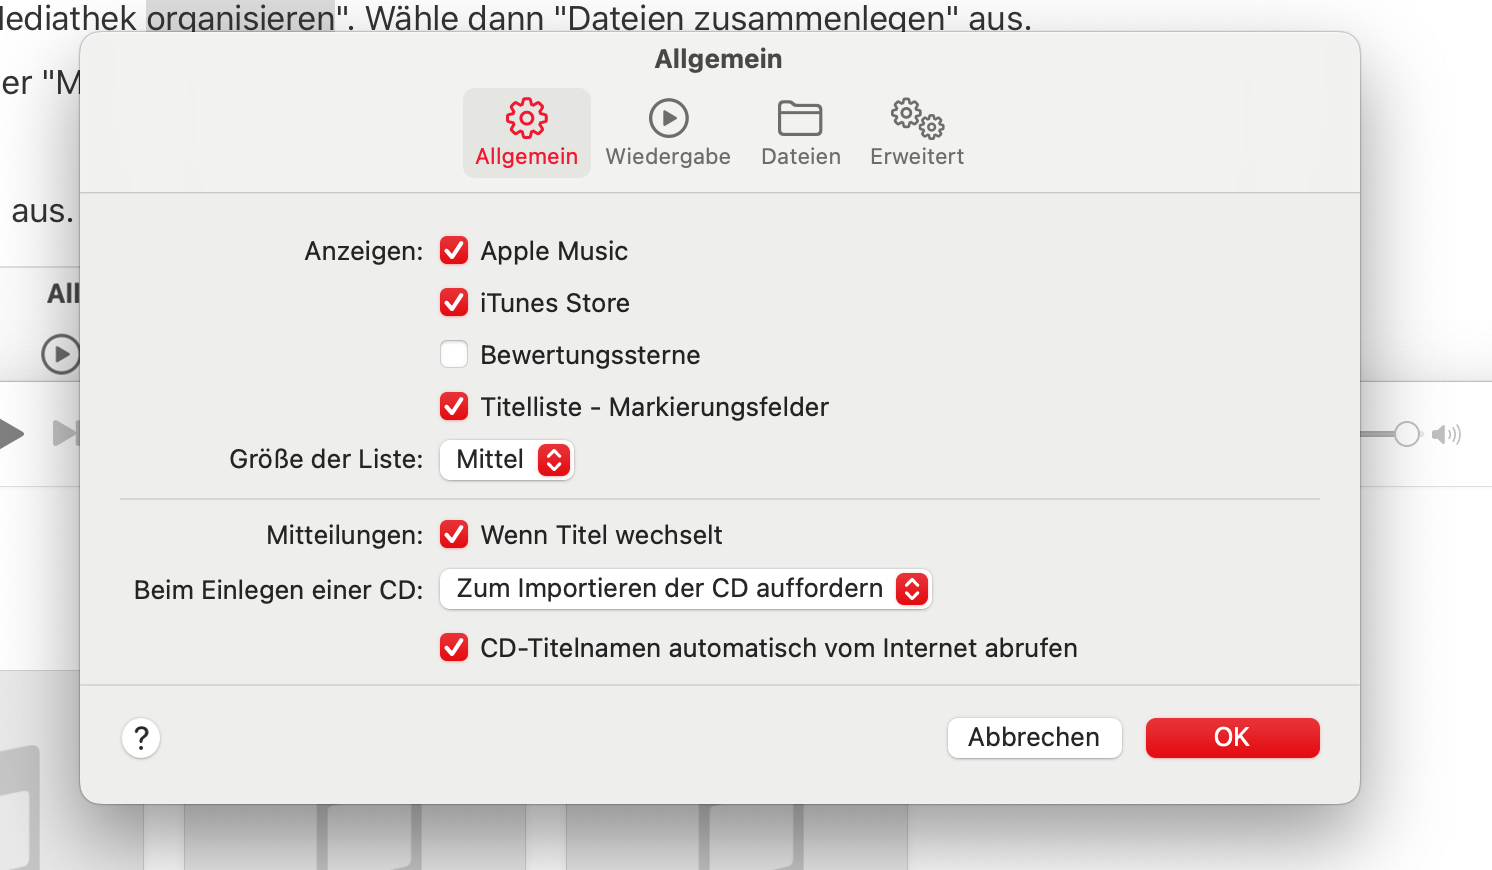Expand the Beim Einlegen einer CD dropdown
1492x870 pixels.
click(x=686, y=589)
